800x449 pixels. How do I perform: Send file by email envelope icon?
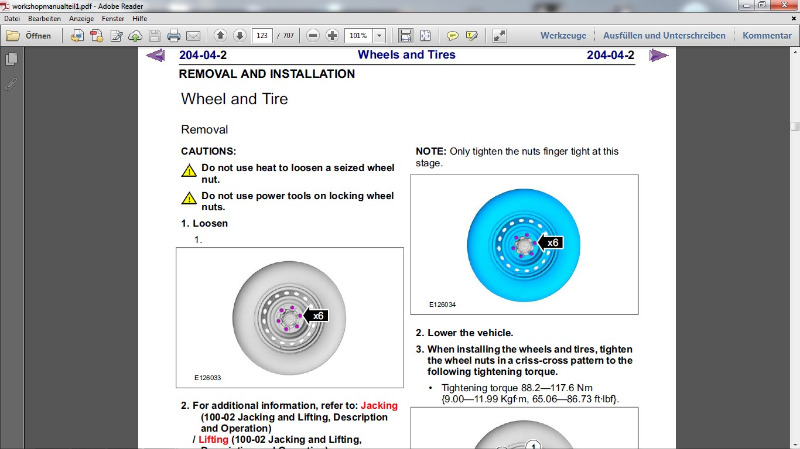coord(193,36)
